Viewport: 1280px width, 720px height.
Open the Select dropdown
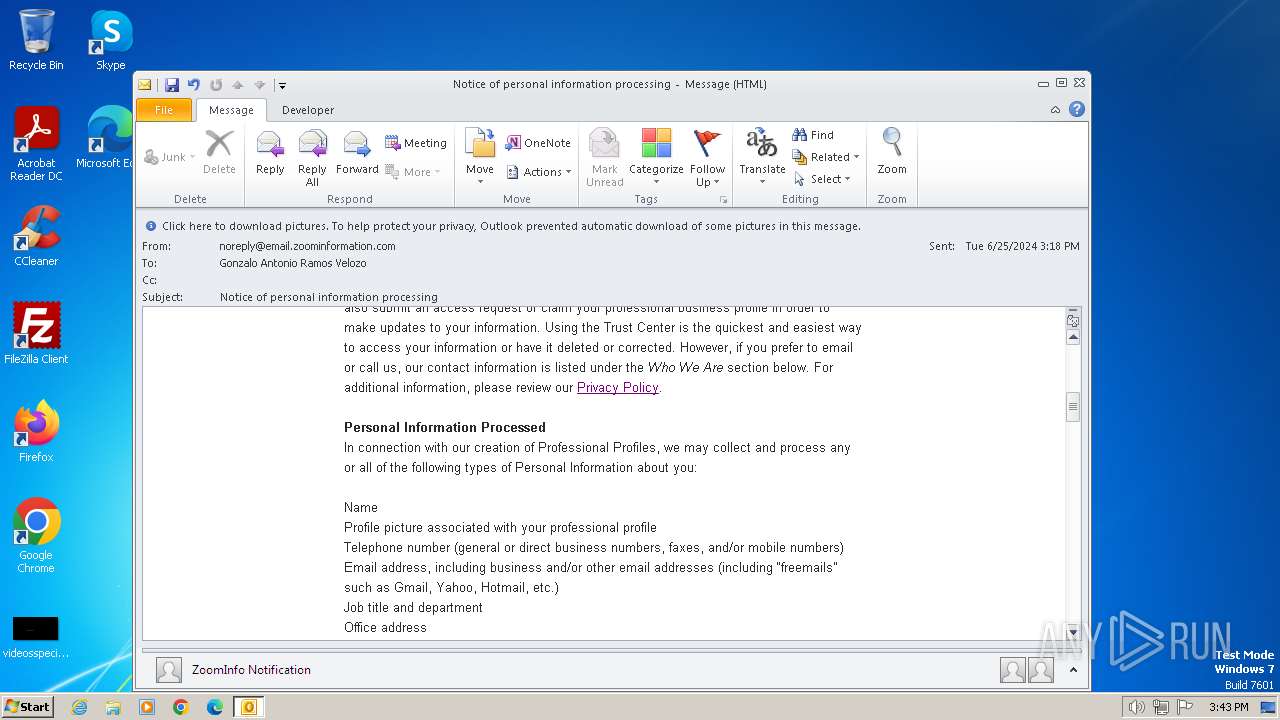822,179
